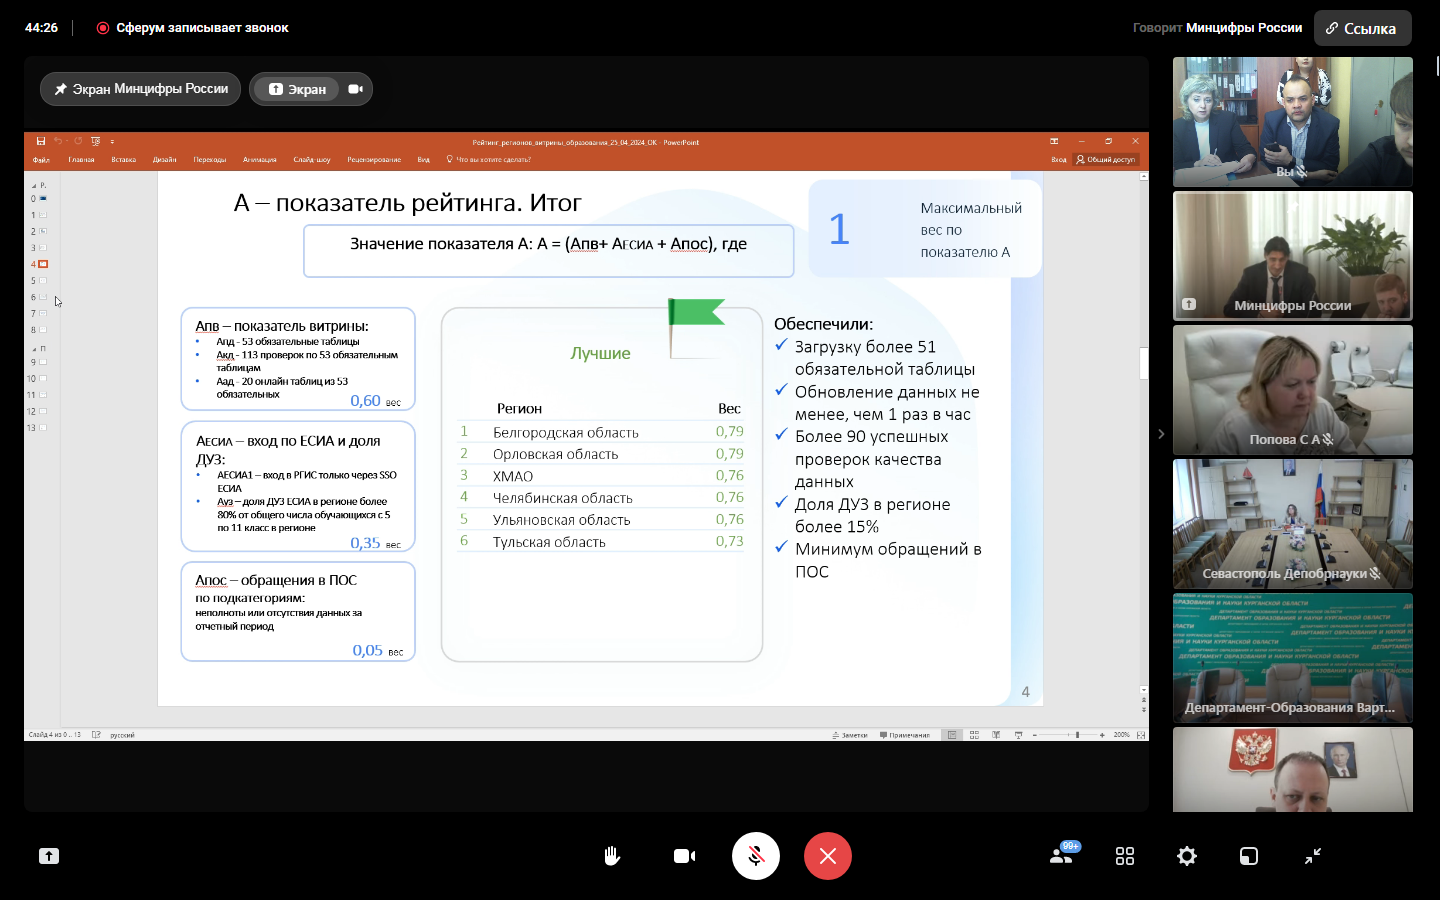This screenshot has height=900, width=1440.
Task: Select Минцифры России participant video
Action: (1292, 256)
